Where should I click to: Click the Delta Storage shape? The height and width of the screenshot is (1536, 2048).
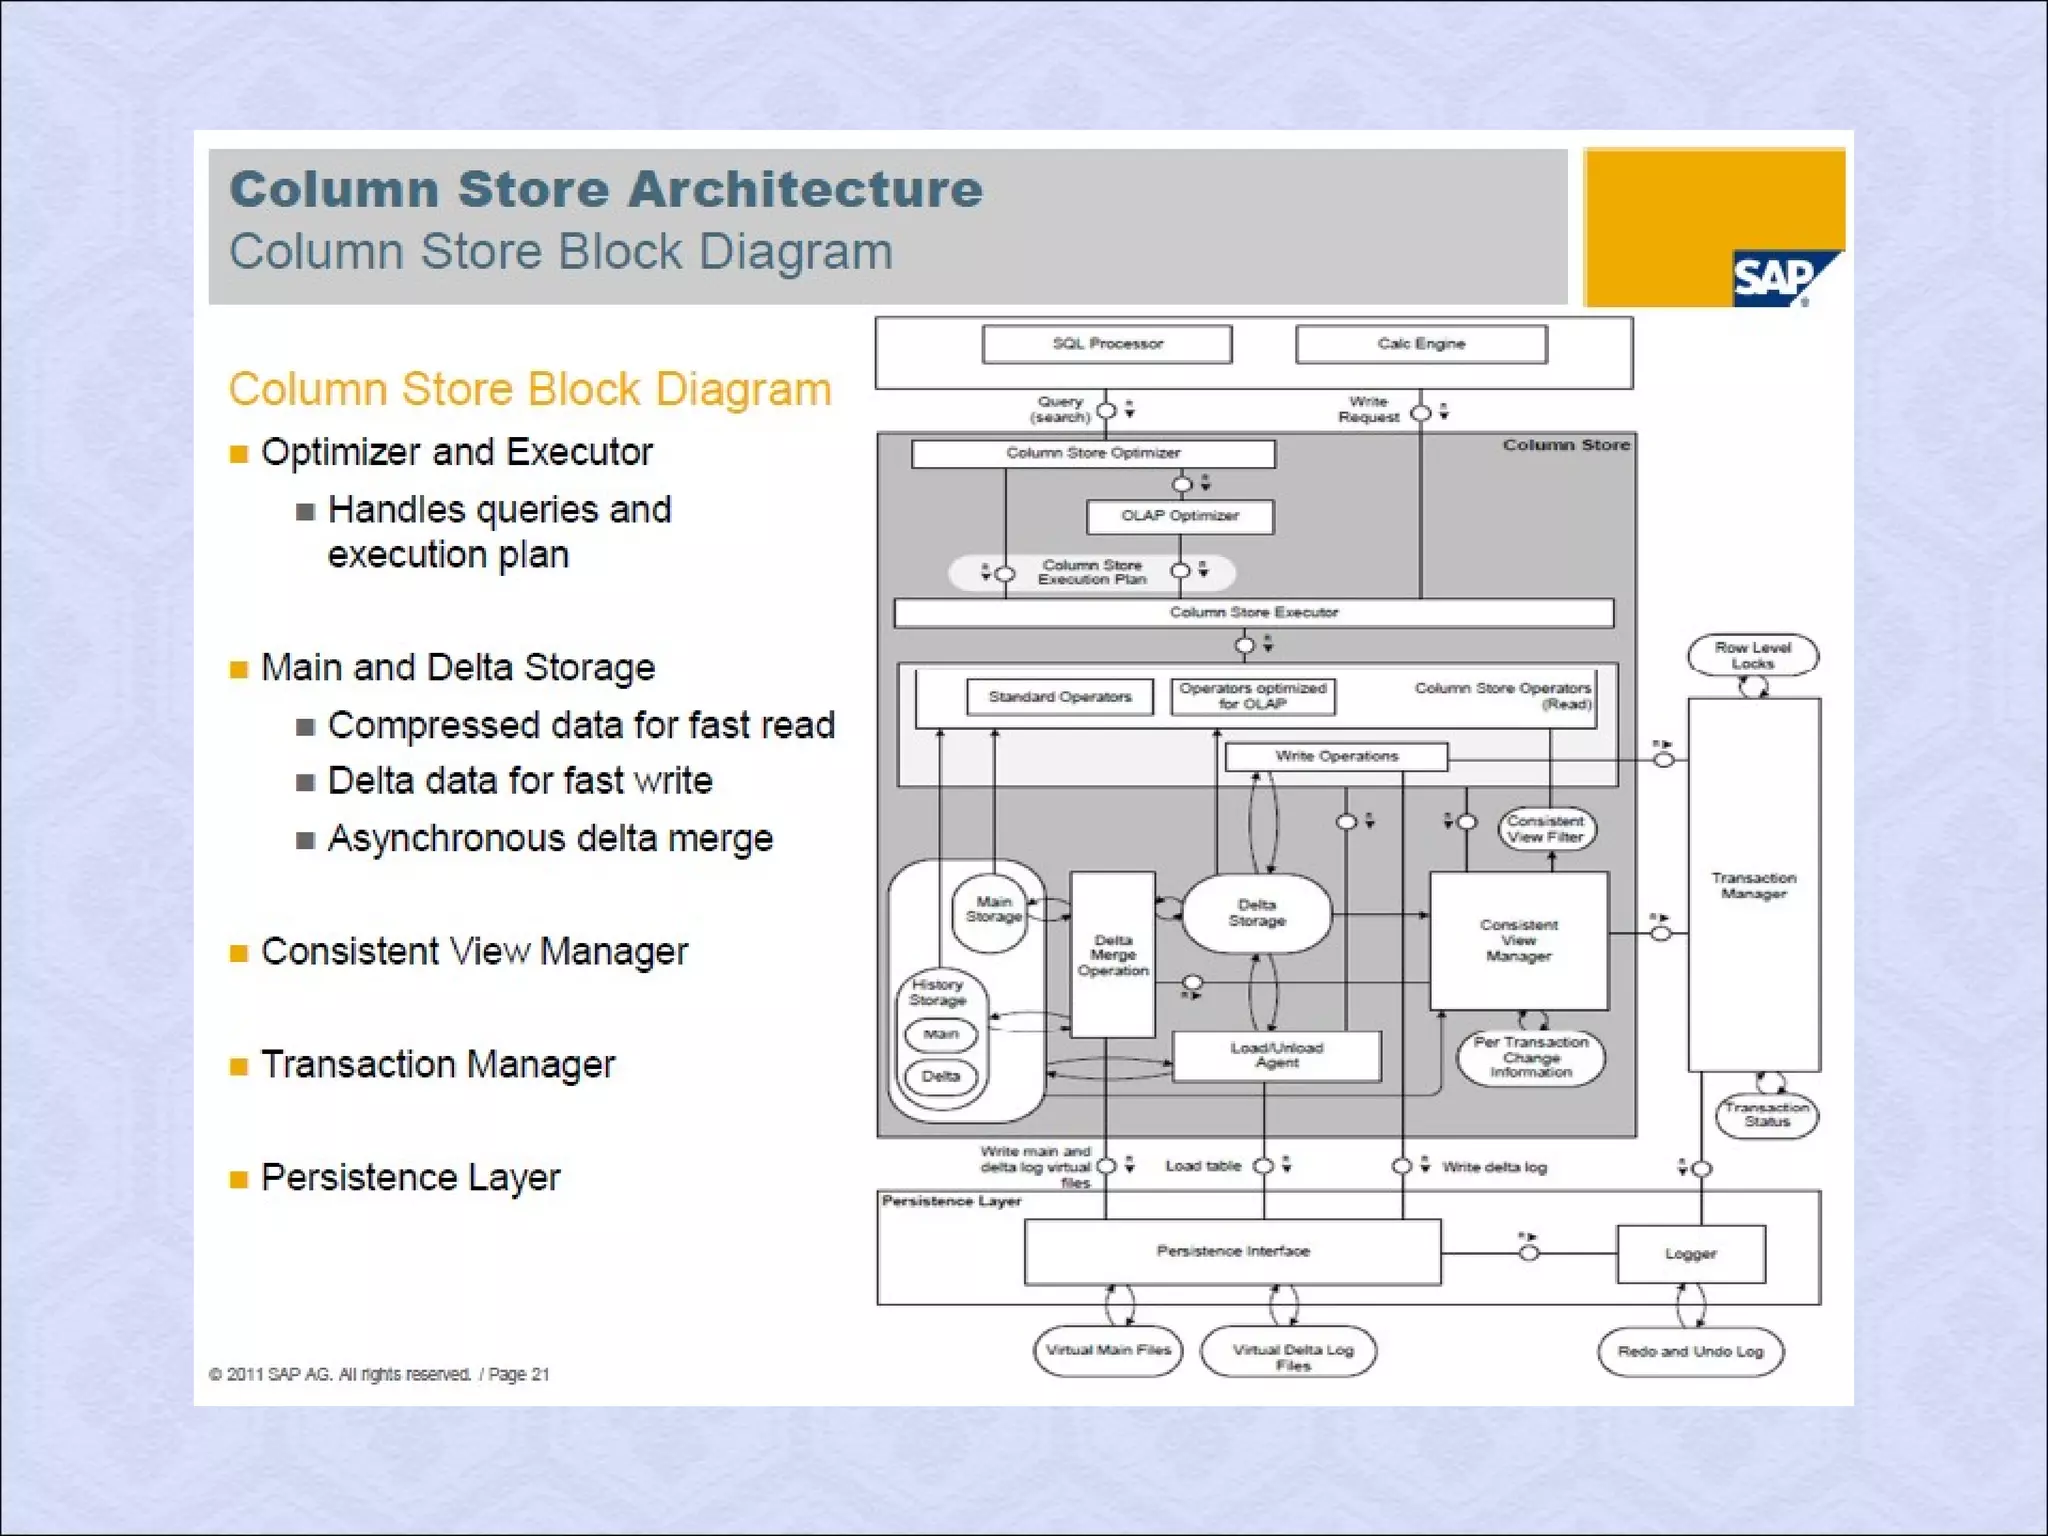[1256, 912]
